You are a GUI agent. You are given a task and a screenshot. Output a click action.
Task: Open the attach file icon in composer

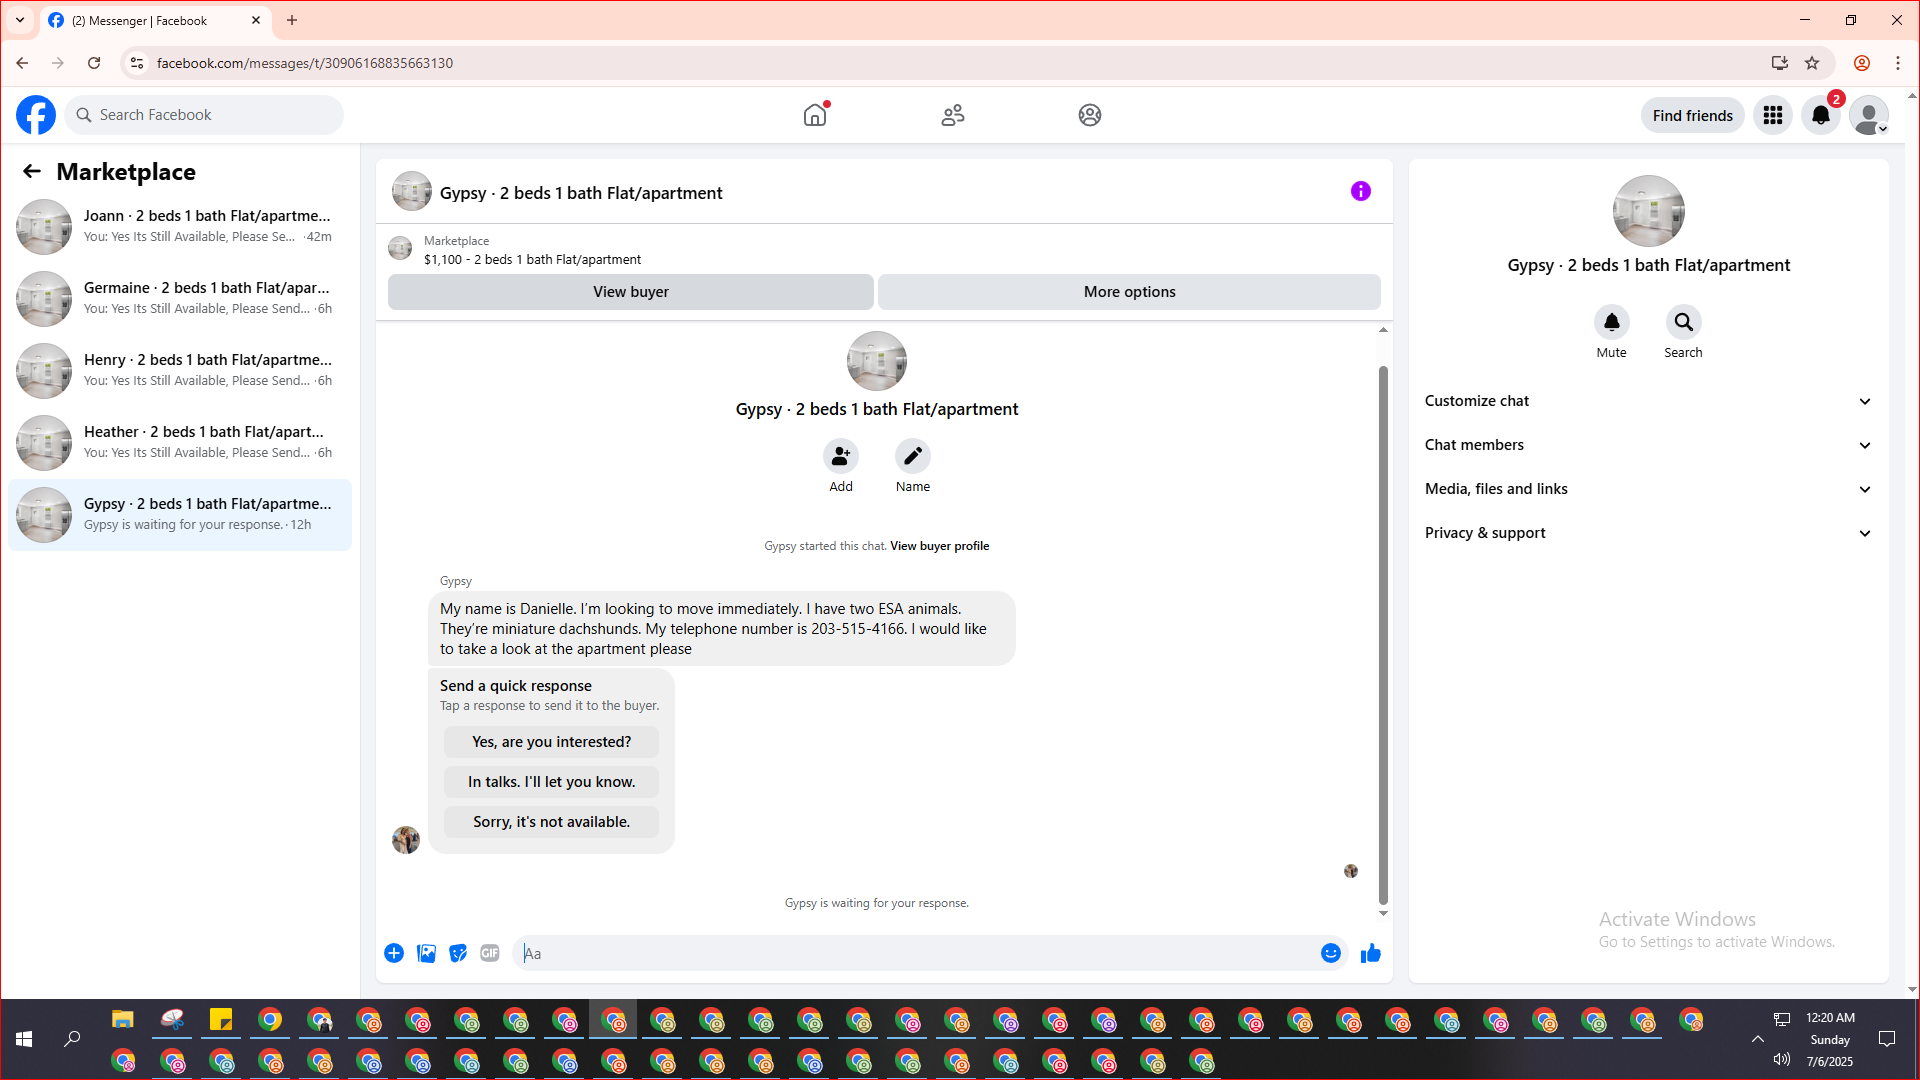(x=426, y=953)
